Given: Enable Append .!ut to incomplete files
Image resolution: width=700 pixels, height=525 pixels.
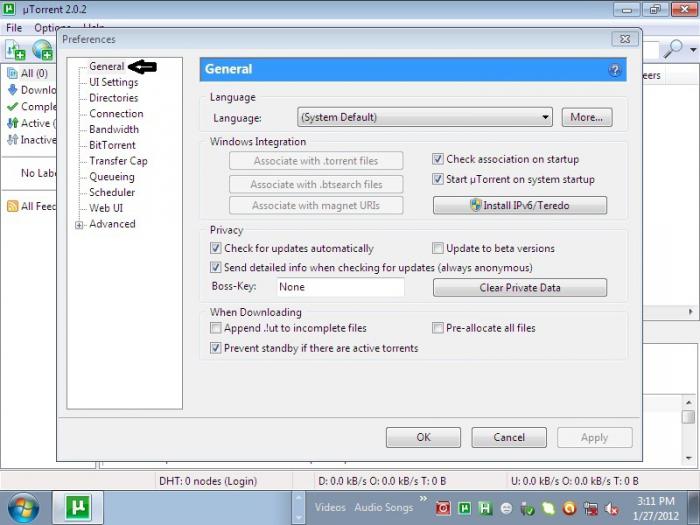Looking at the screenshot, I should click(216, 328).
